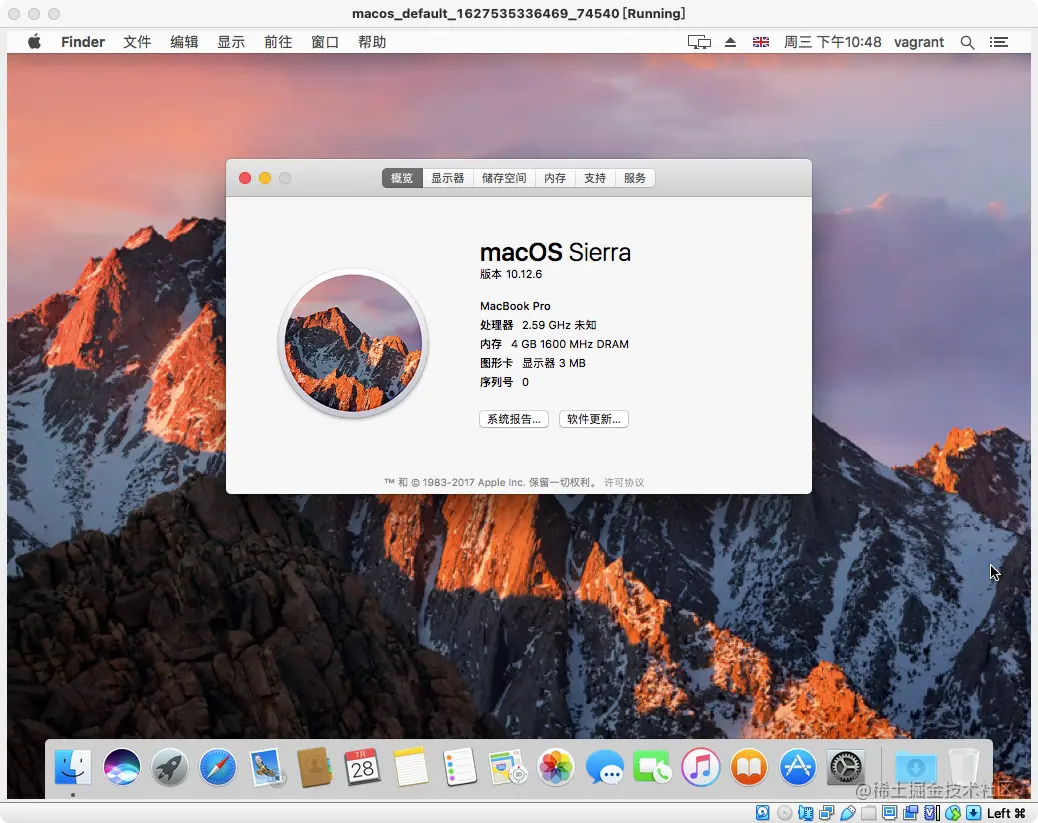Open Notification Center list icon

[999, 42]
